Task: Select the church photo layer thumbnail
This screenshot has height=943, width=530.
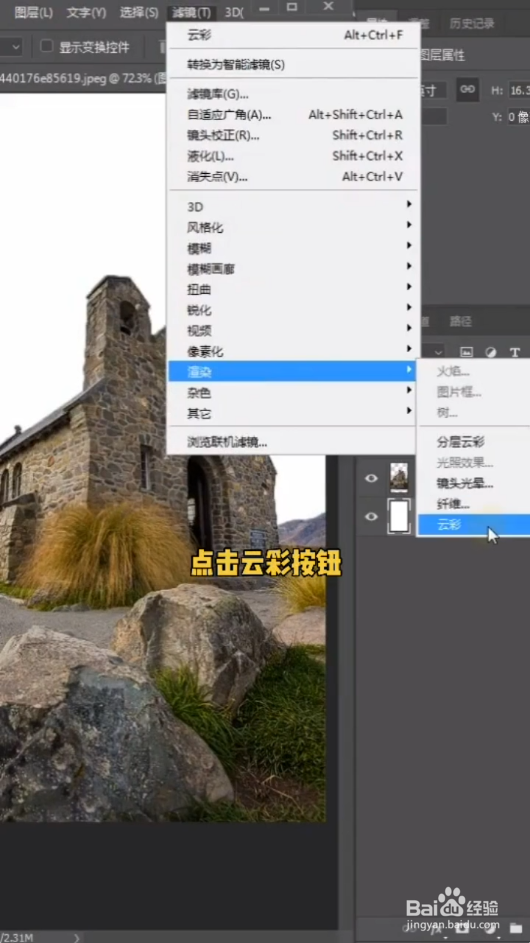Action: point(399,477)
